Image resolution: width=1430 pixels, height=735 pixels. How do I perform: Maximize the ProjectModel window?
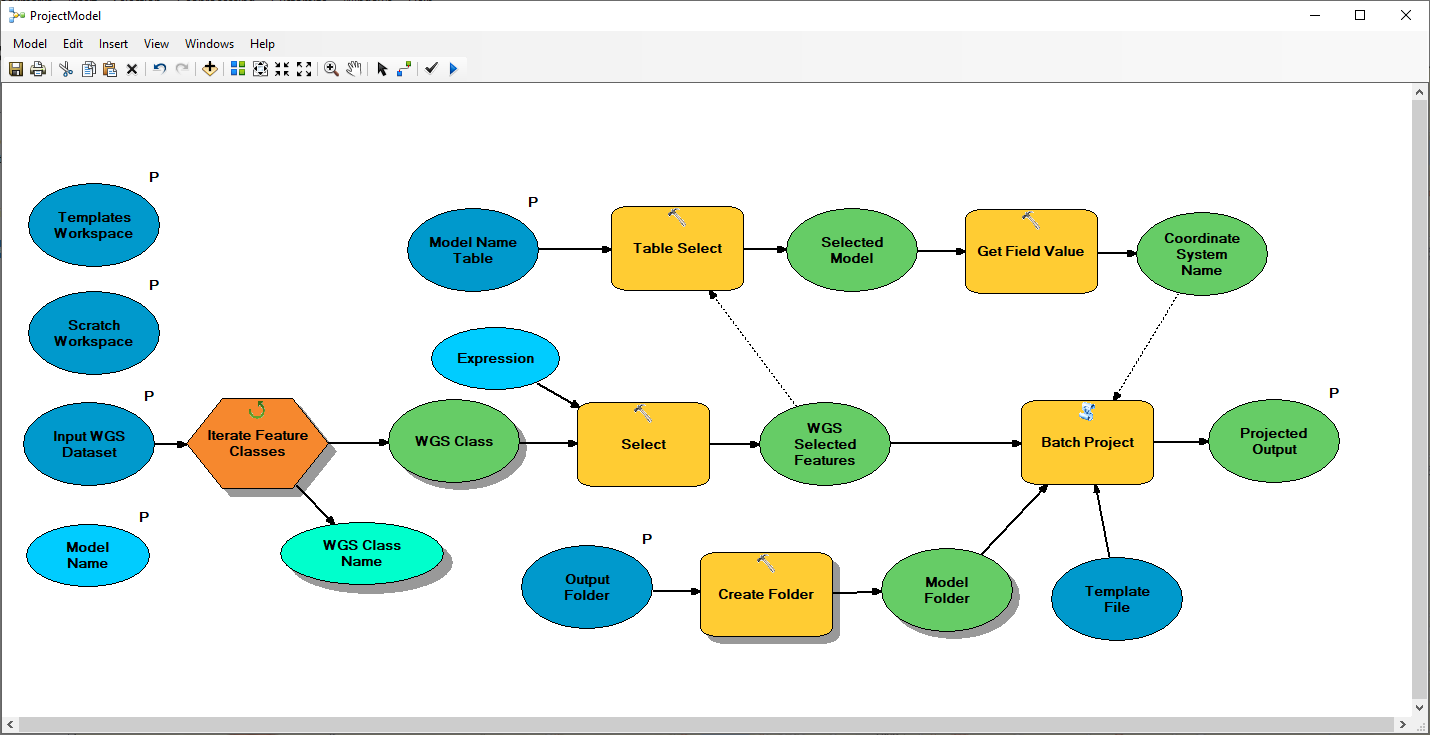1360,15
